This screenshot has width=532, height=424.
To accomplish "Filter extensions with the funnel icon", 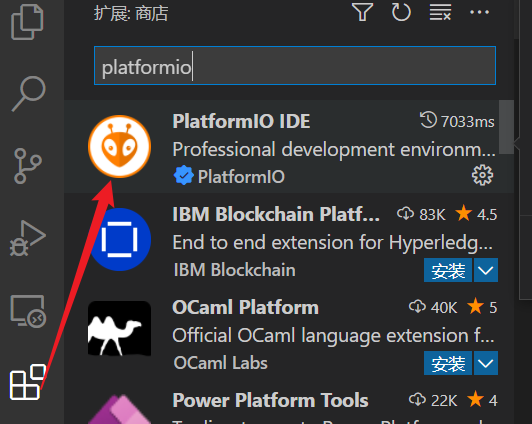I will coord(362,12).
